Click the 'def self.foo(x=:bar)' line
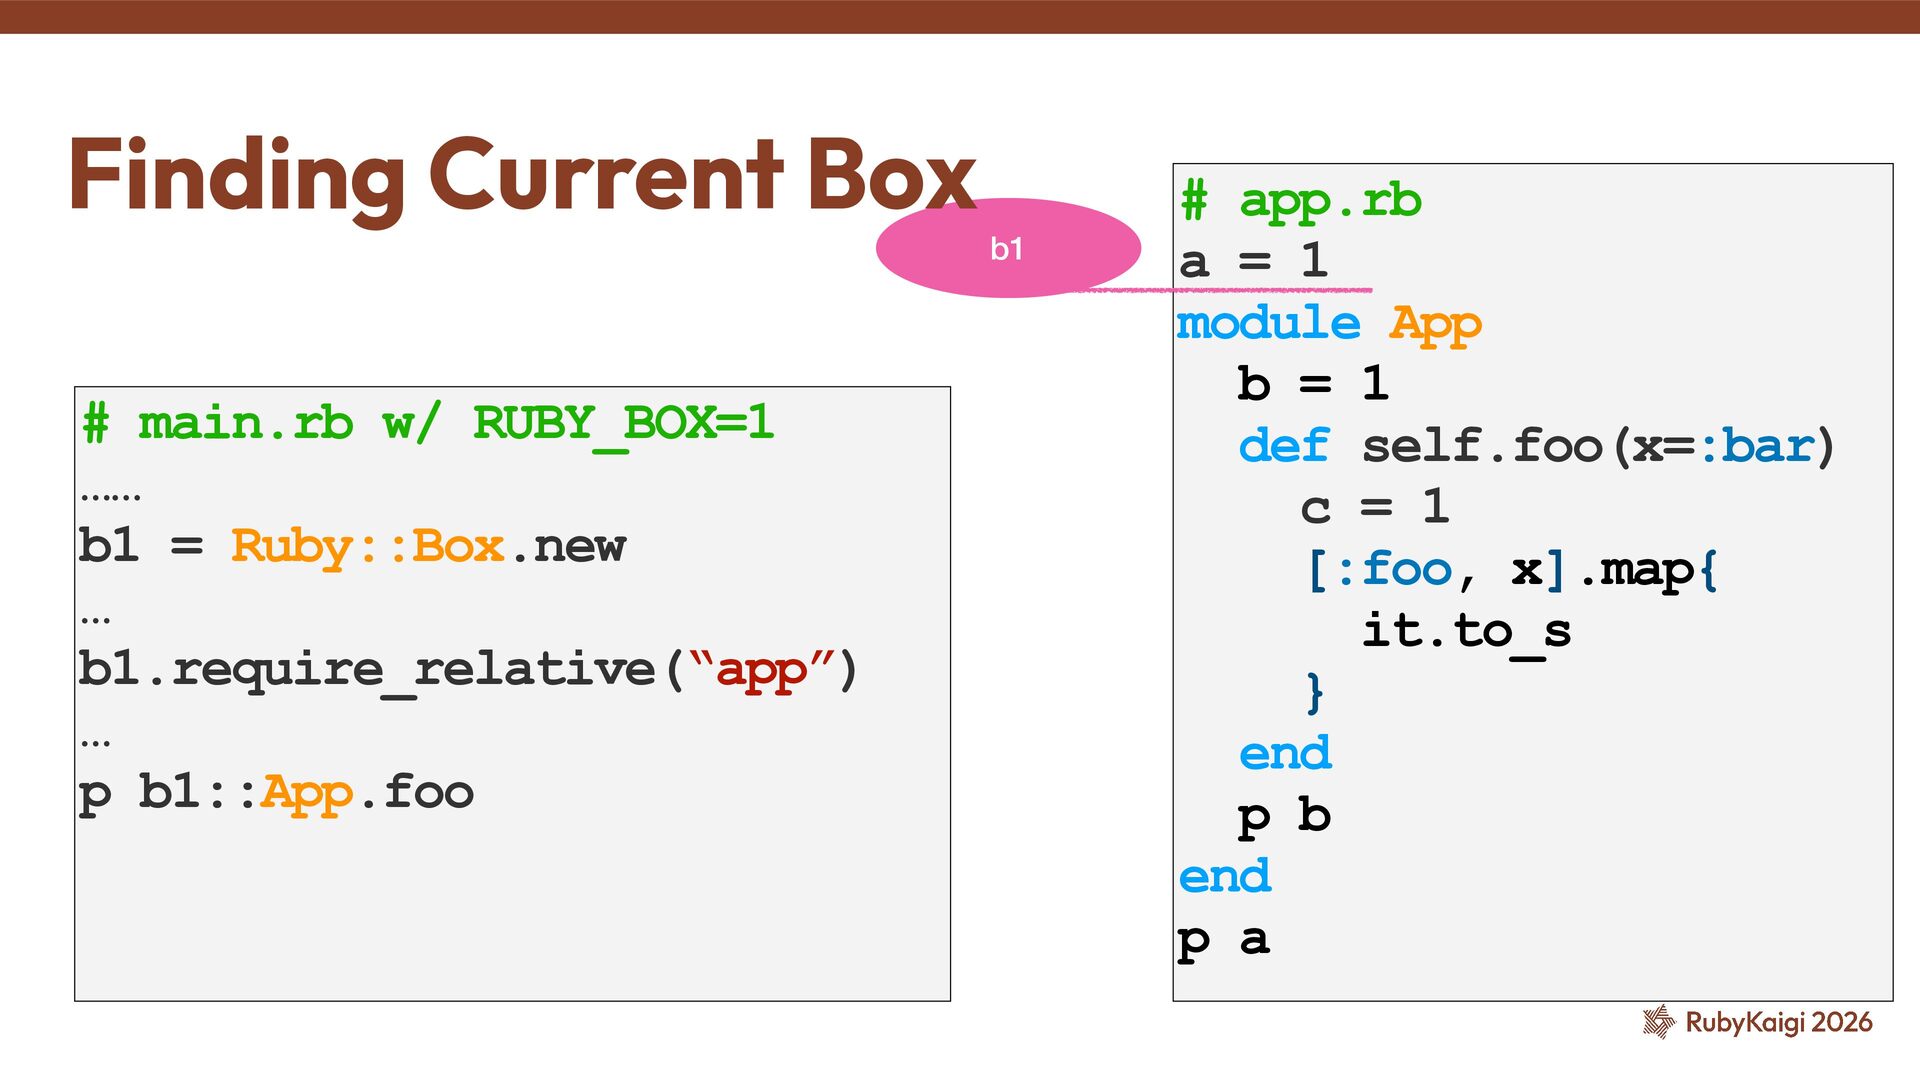 click(1536, 446)
